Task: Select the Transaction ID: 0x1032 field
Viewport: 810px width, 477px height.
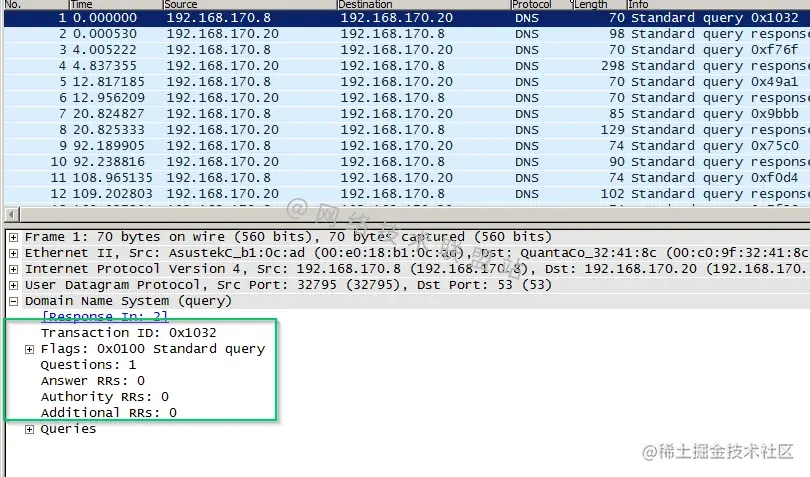Action: (x=129, y=333)
